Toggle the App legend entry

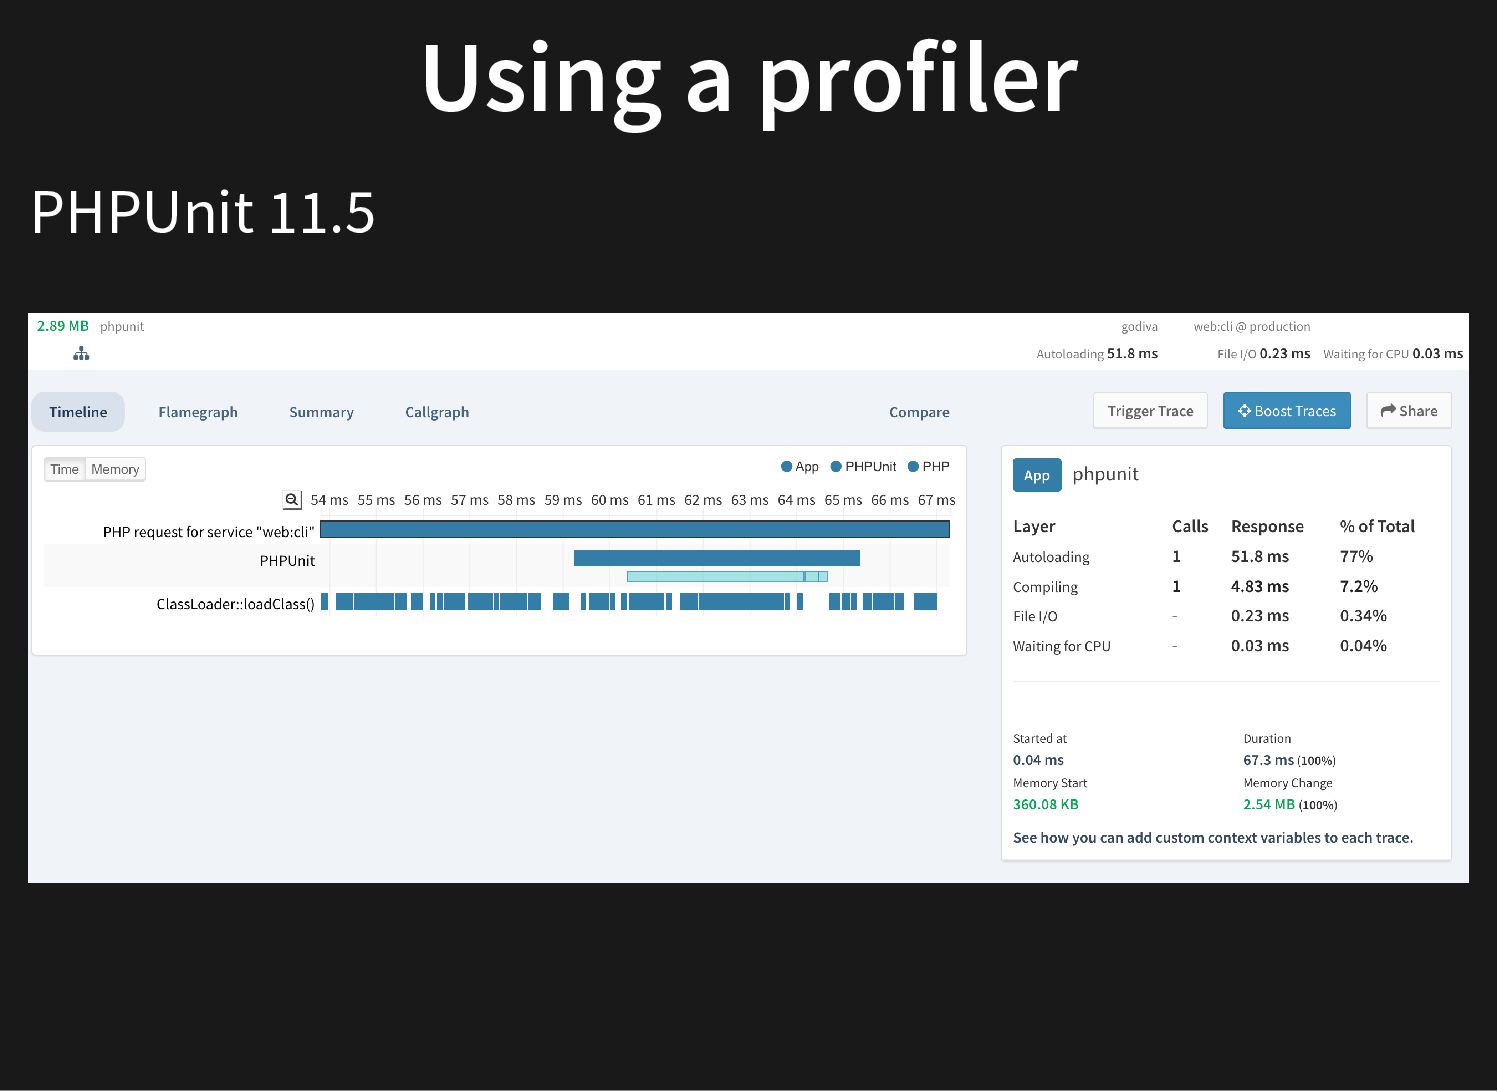pyautogui.click(x=800, y=467)
